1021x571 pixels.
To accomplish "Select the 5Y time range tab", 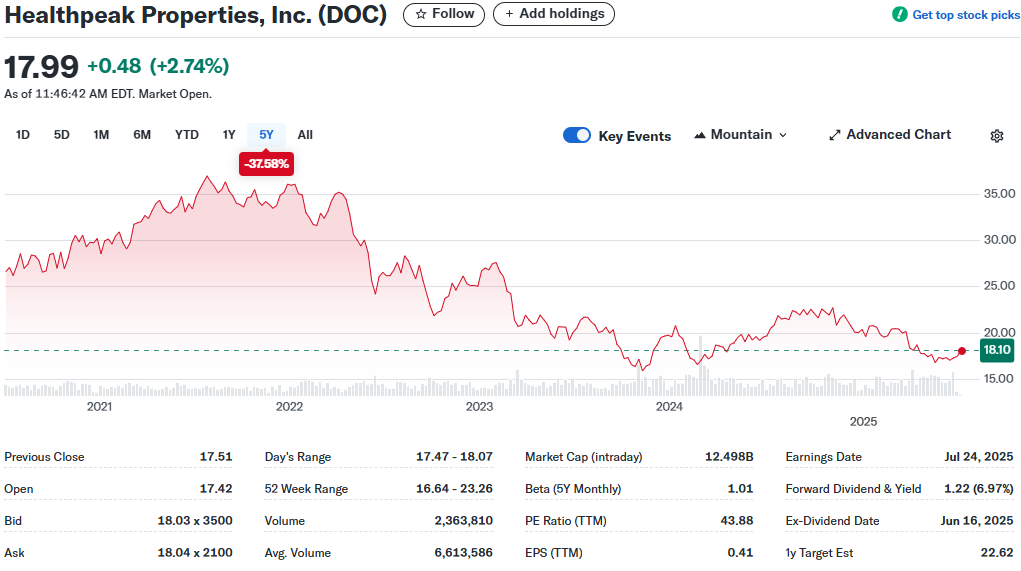I will pyautogui.click(x=266, y=135).
